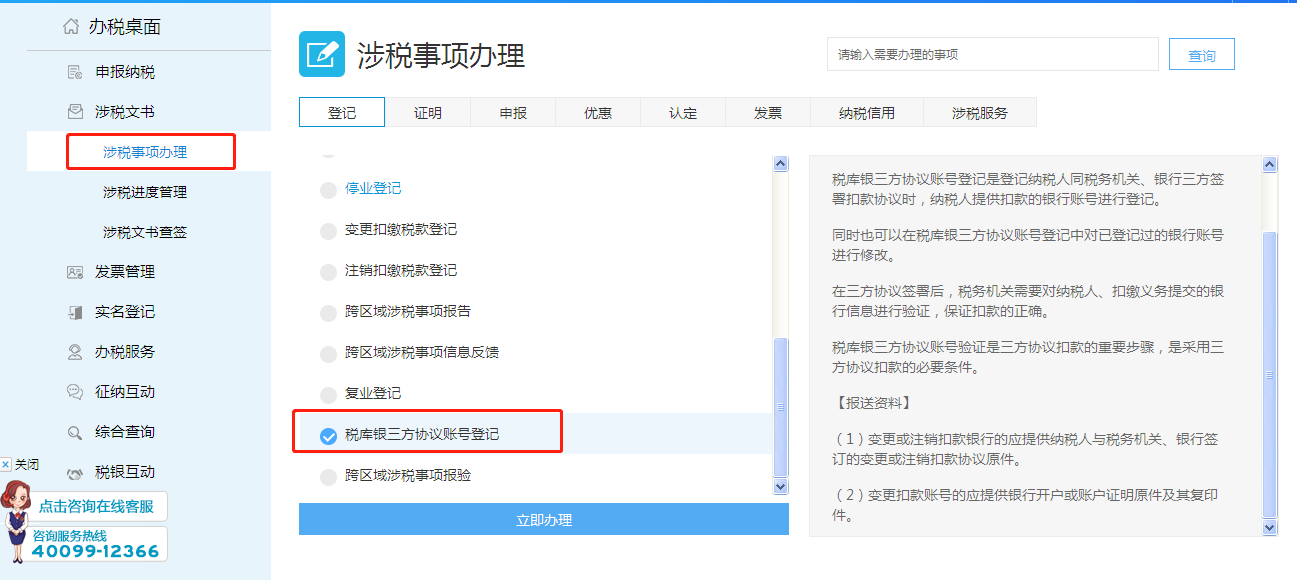Select the 变更扣缴税款登记 radio option
Image resolution: width=1297 pixels, height=580 pixels.
point(328,231)
